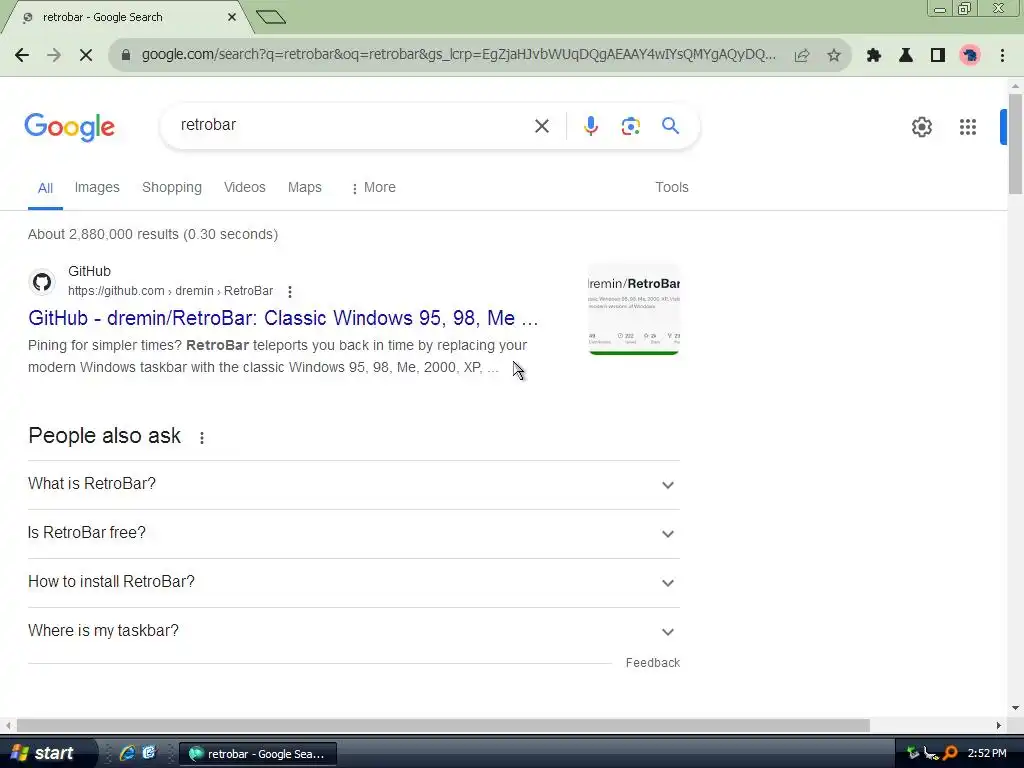Image resolution: width=1024 pixels, height=768 pixels.
Task: Open About this result dots next to GitHub URL
Action: pos(289,291)
